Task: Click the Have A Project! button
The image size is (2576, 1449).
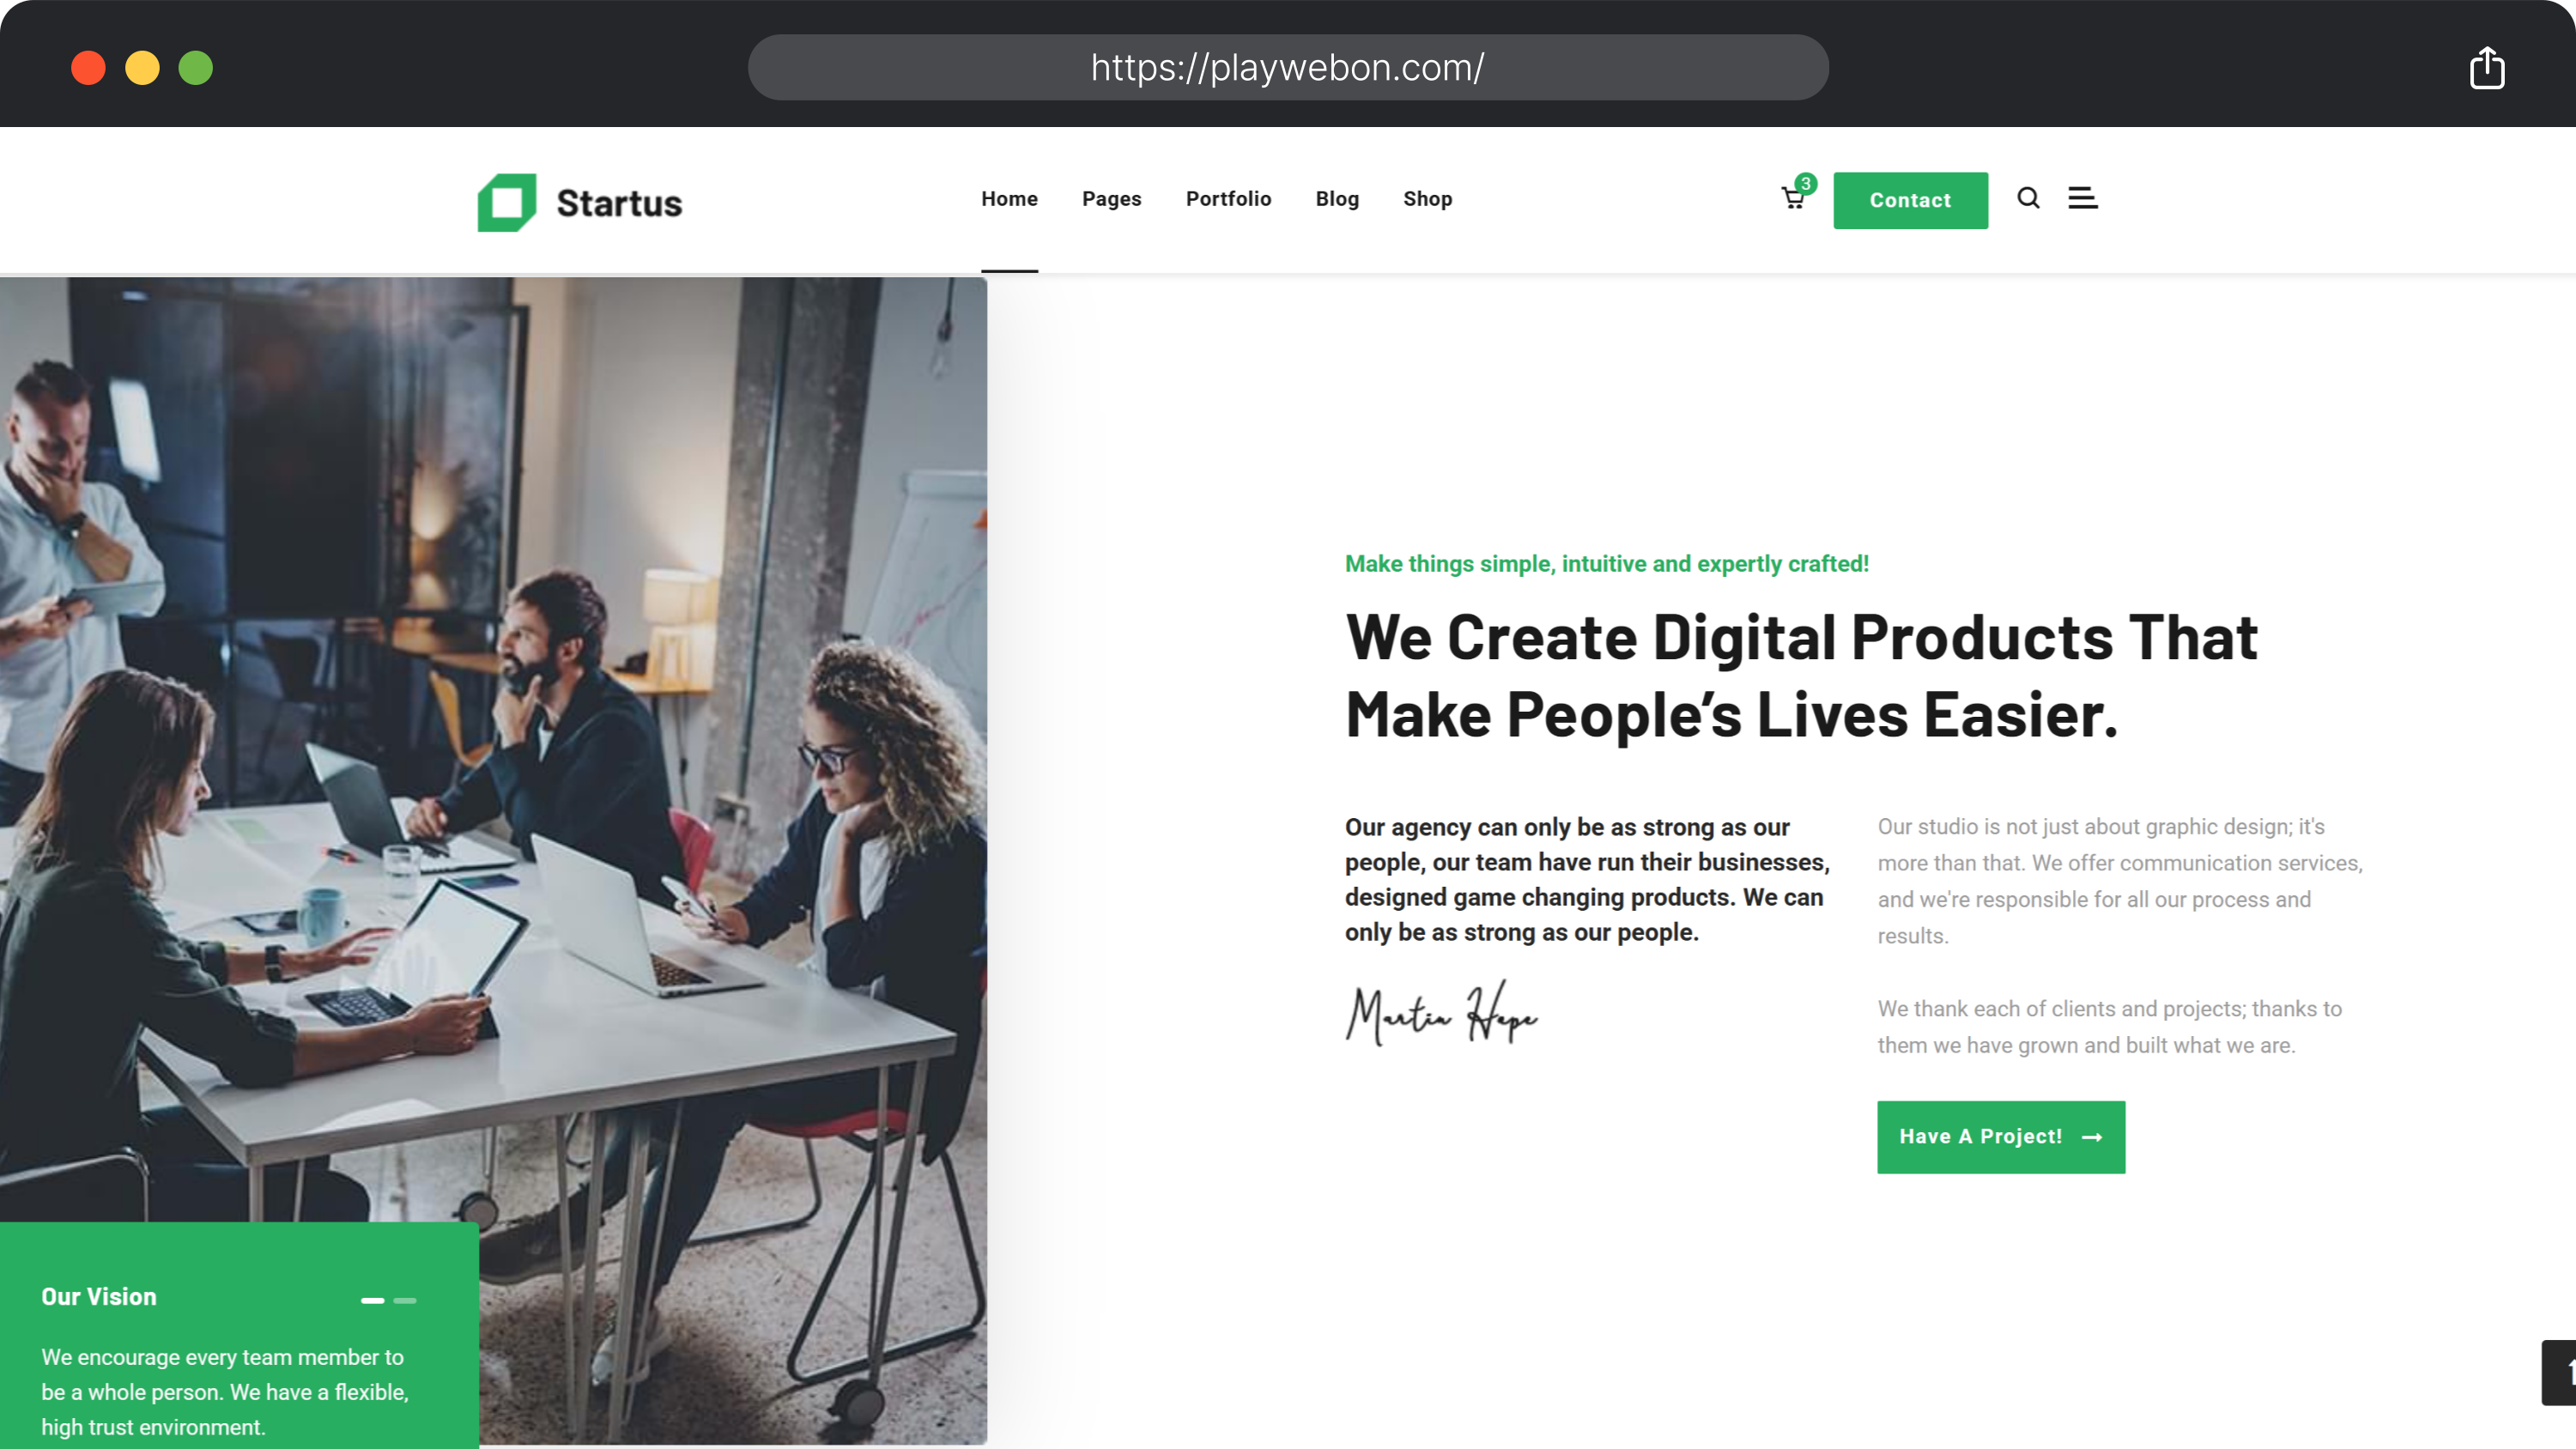Action: [2001, 1137]
